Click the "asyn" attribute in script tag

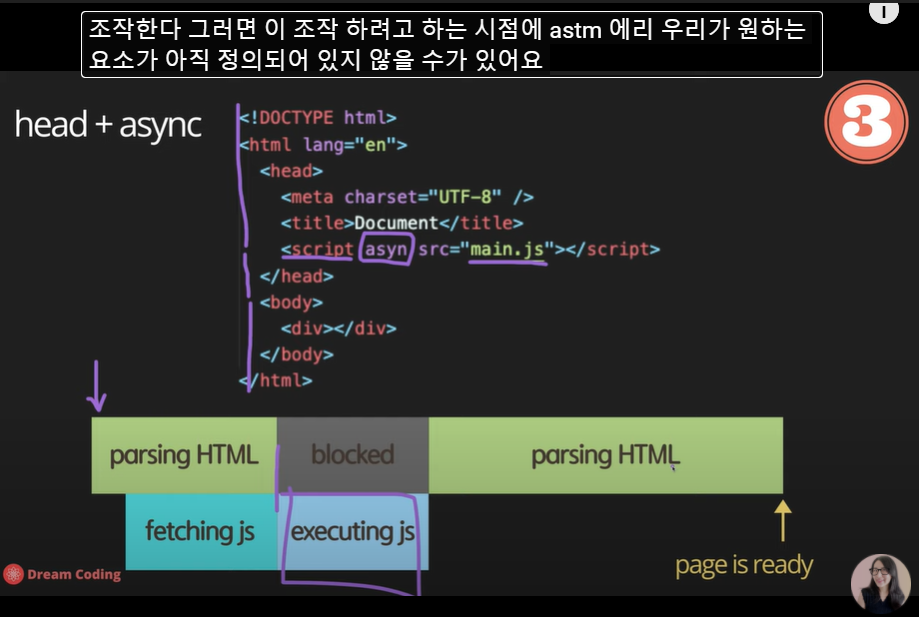click(386, 249)
